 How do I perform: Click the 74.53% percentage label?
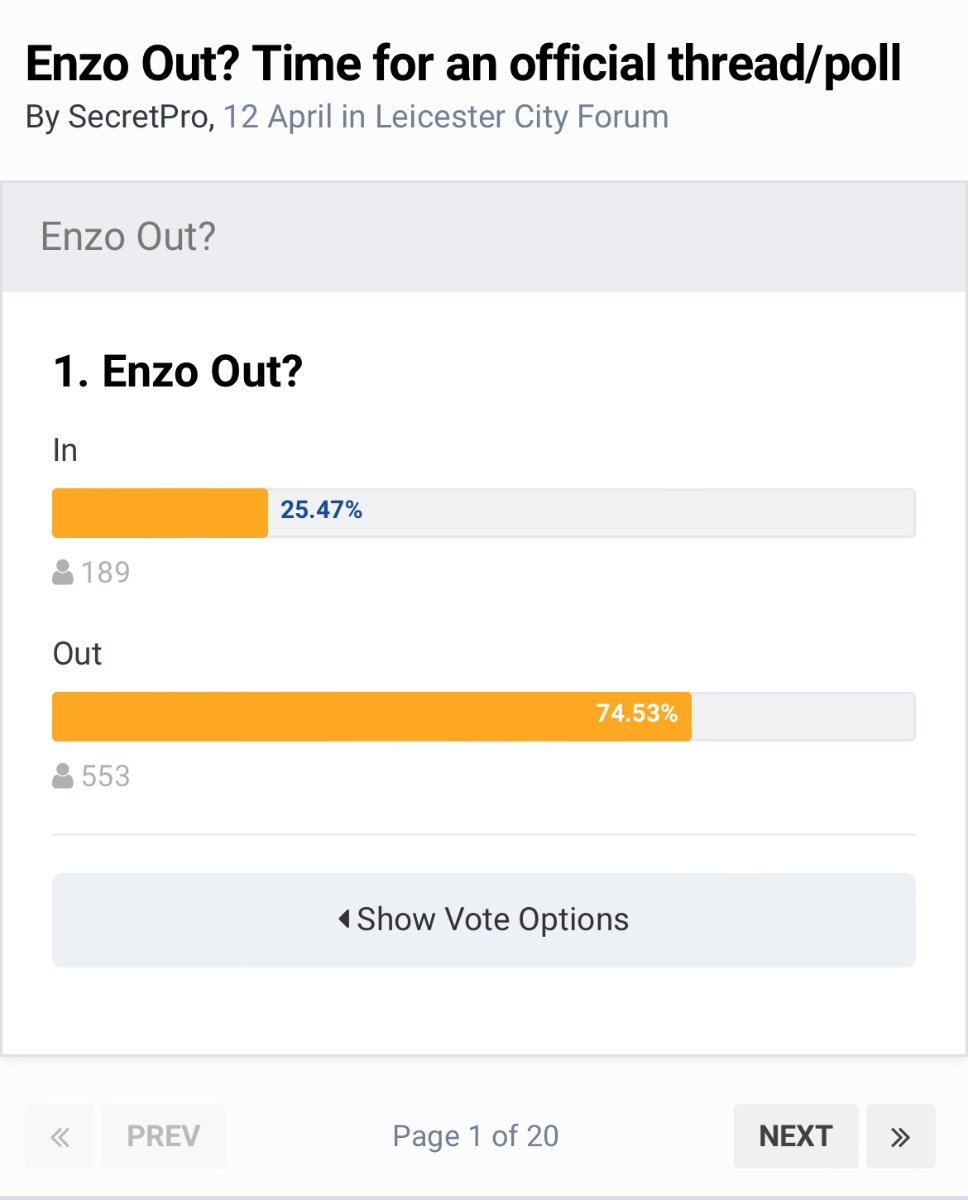(637, 714)
